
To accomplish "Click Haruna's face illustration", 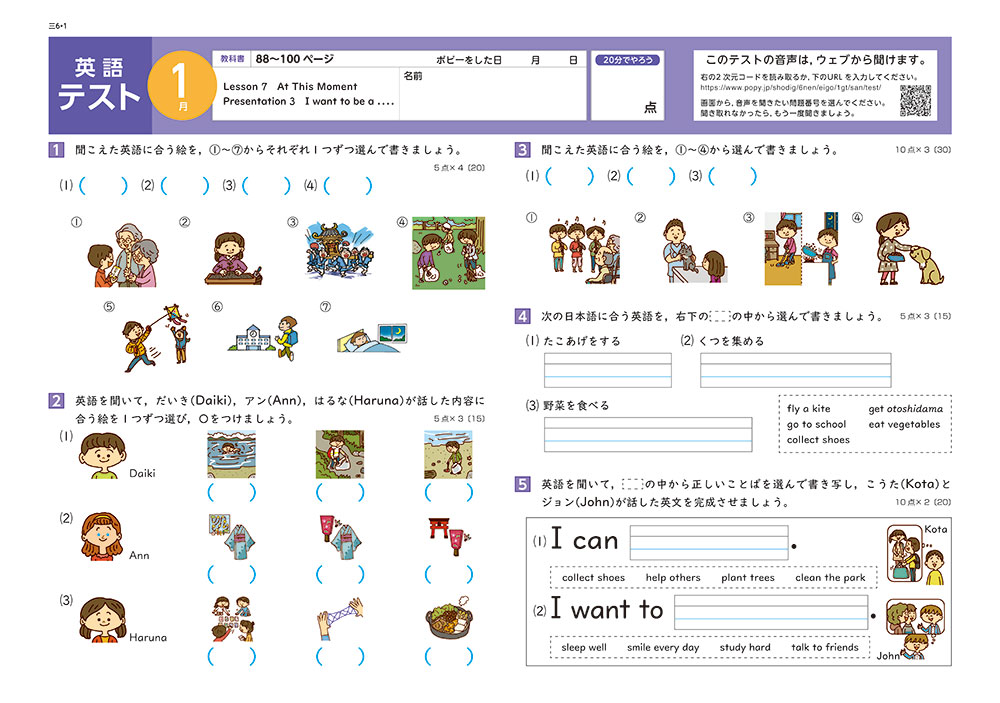I will point(102,619).
